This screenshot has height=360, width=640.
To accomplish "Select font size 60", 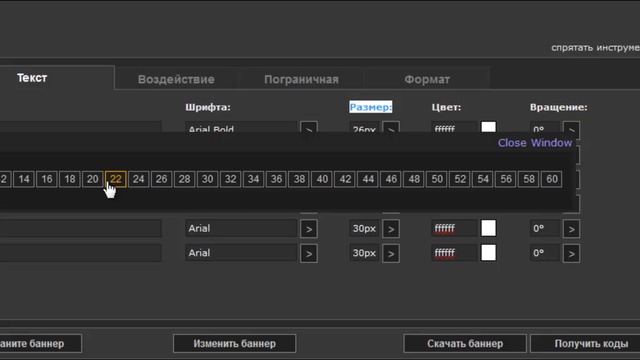I will click(552, 179).
